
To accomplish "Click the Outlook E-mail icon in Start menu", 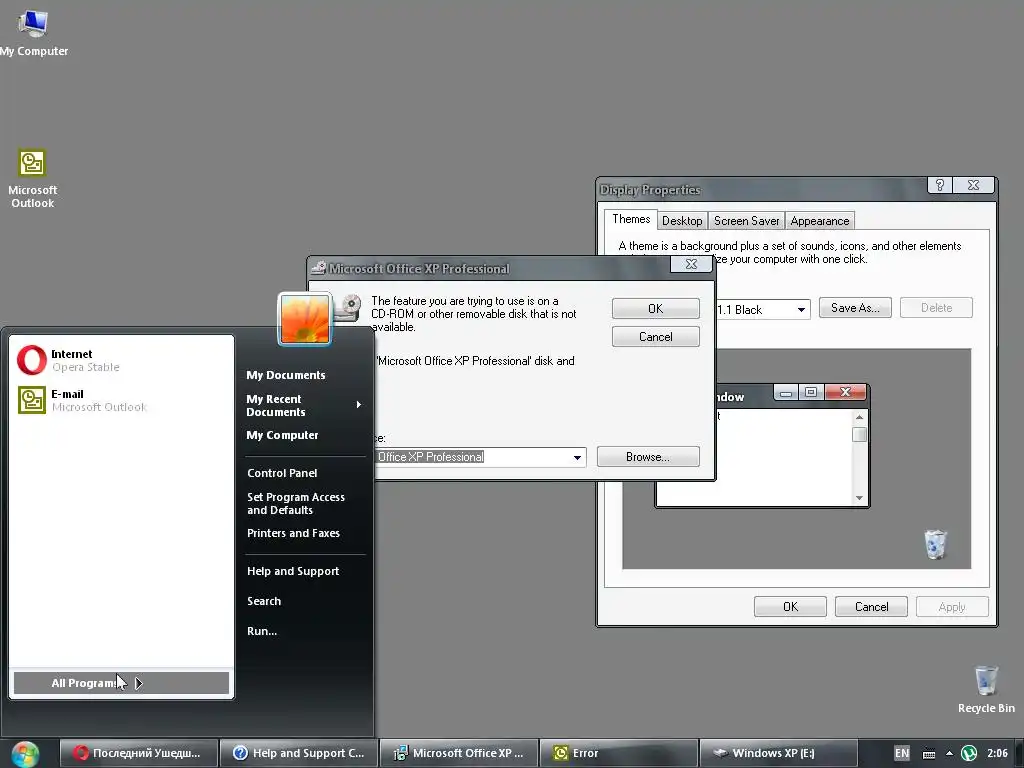I will click(x=31, y=400).
